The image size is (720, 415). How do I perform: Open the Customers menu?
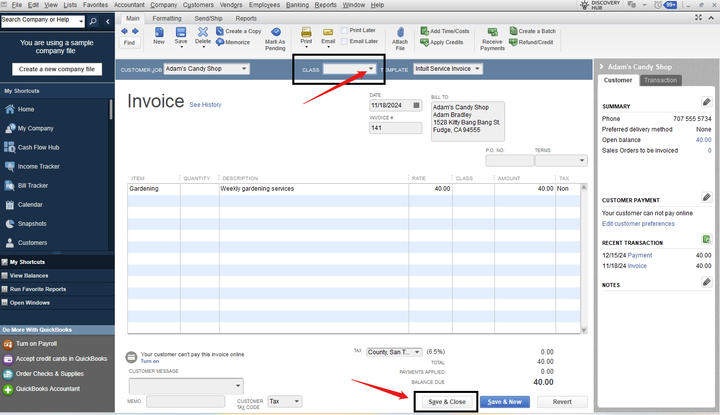click(198, 5)
